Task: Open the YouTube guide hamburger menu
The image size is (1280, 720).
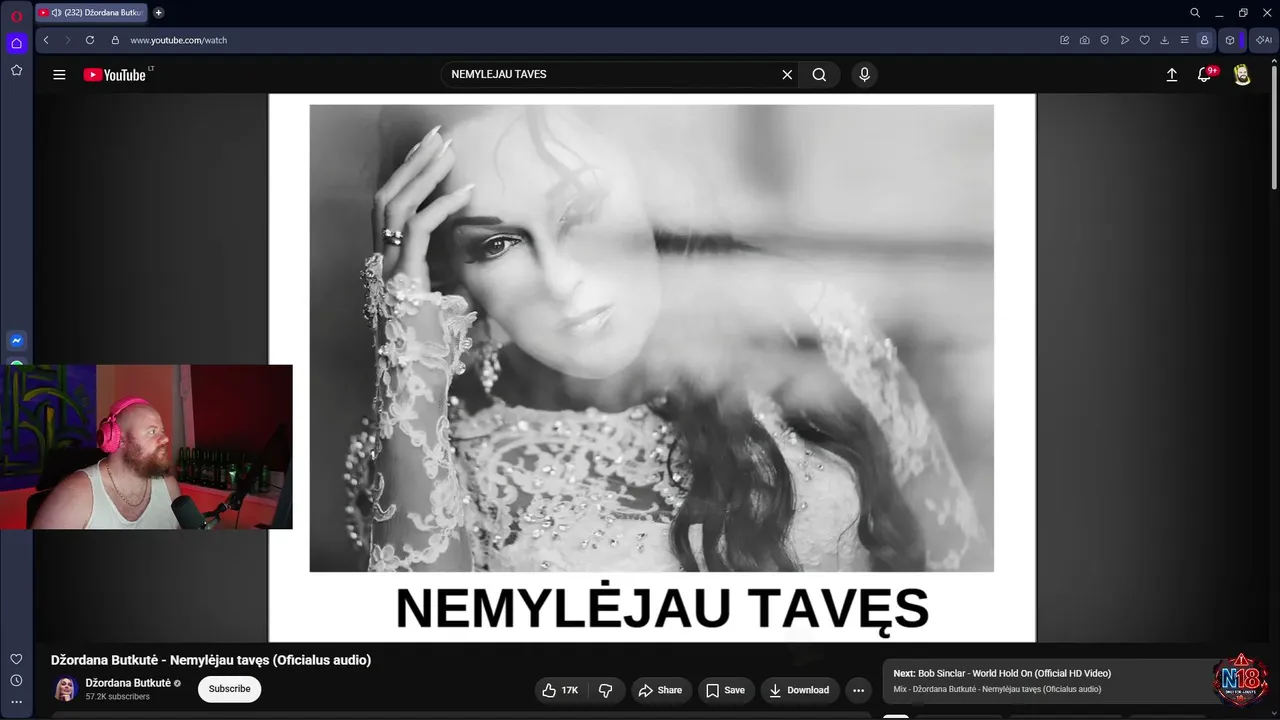Action: point(59,75)
